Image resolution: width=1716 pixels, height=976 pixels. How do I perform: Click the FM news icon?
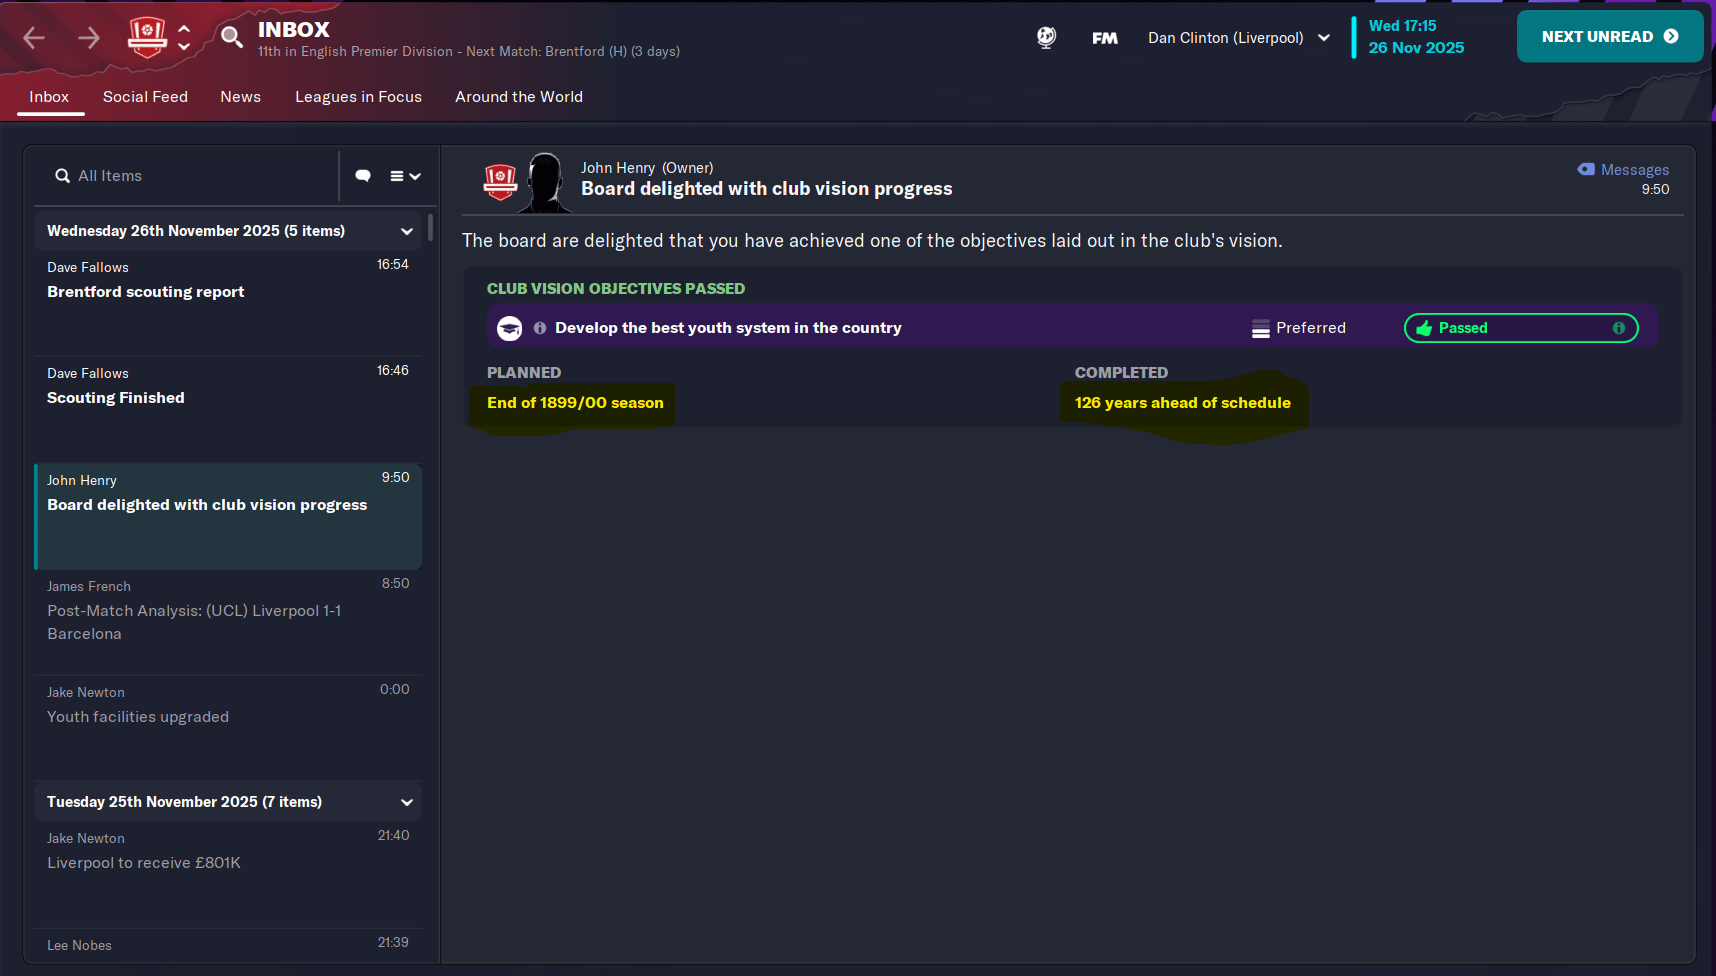1104,37
